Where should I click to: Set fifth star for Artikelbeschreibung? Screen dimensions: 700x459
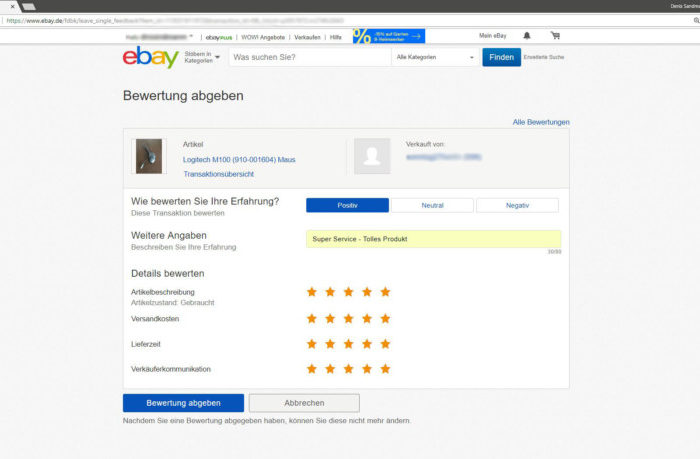pos(385,292)
